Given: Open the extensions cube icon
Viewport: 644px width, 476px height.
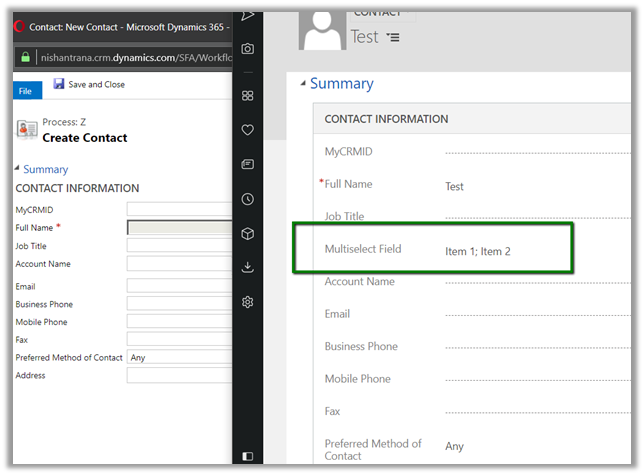Looking at the screenshot, I should [x=248, y=233].
